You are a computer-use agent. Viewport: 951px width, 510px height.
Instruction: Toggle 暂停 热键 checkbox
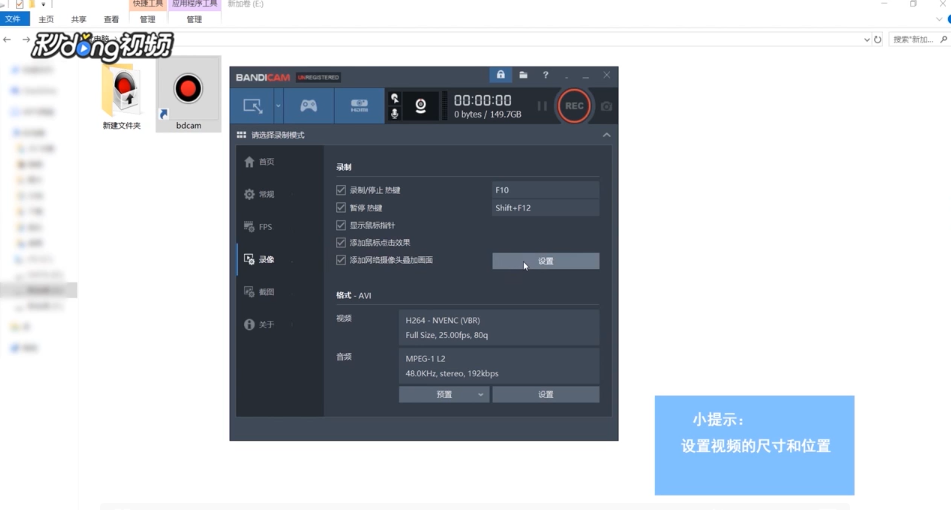click(341, 207)
